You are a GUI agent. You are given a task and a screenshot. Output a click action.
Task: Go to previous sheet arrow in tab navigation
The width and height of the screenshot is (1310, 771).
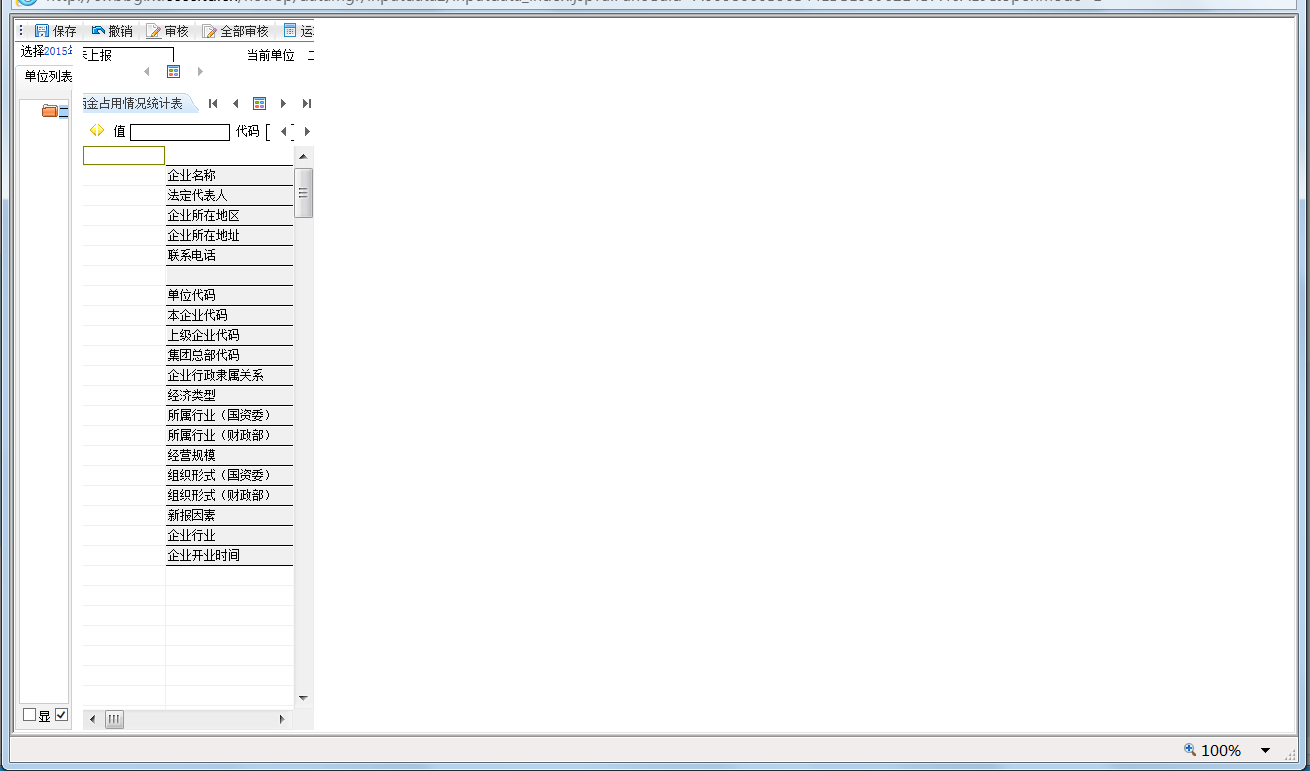235,103
